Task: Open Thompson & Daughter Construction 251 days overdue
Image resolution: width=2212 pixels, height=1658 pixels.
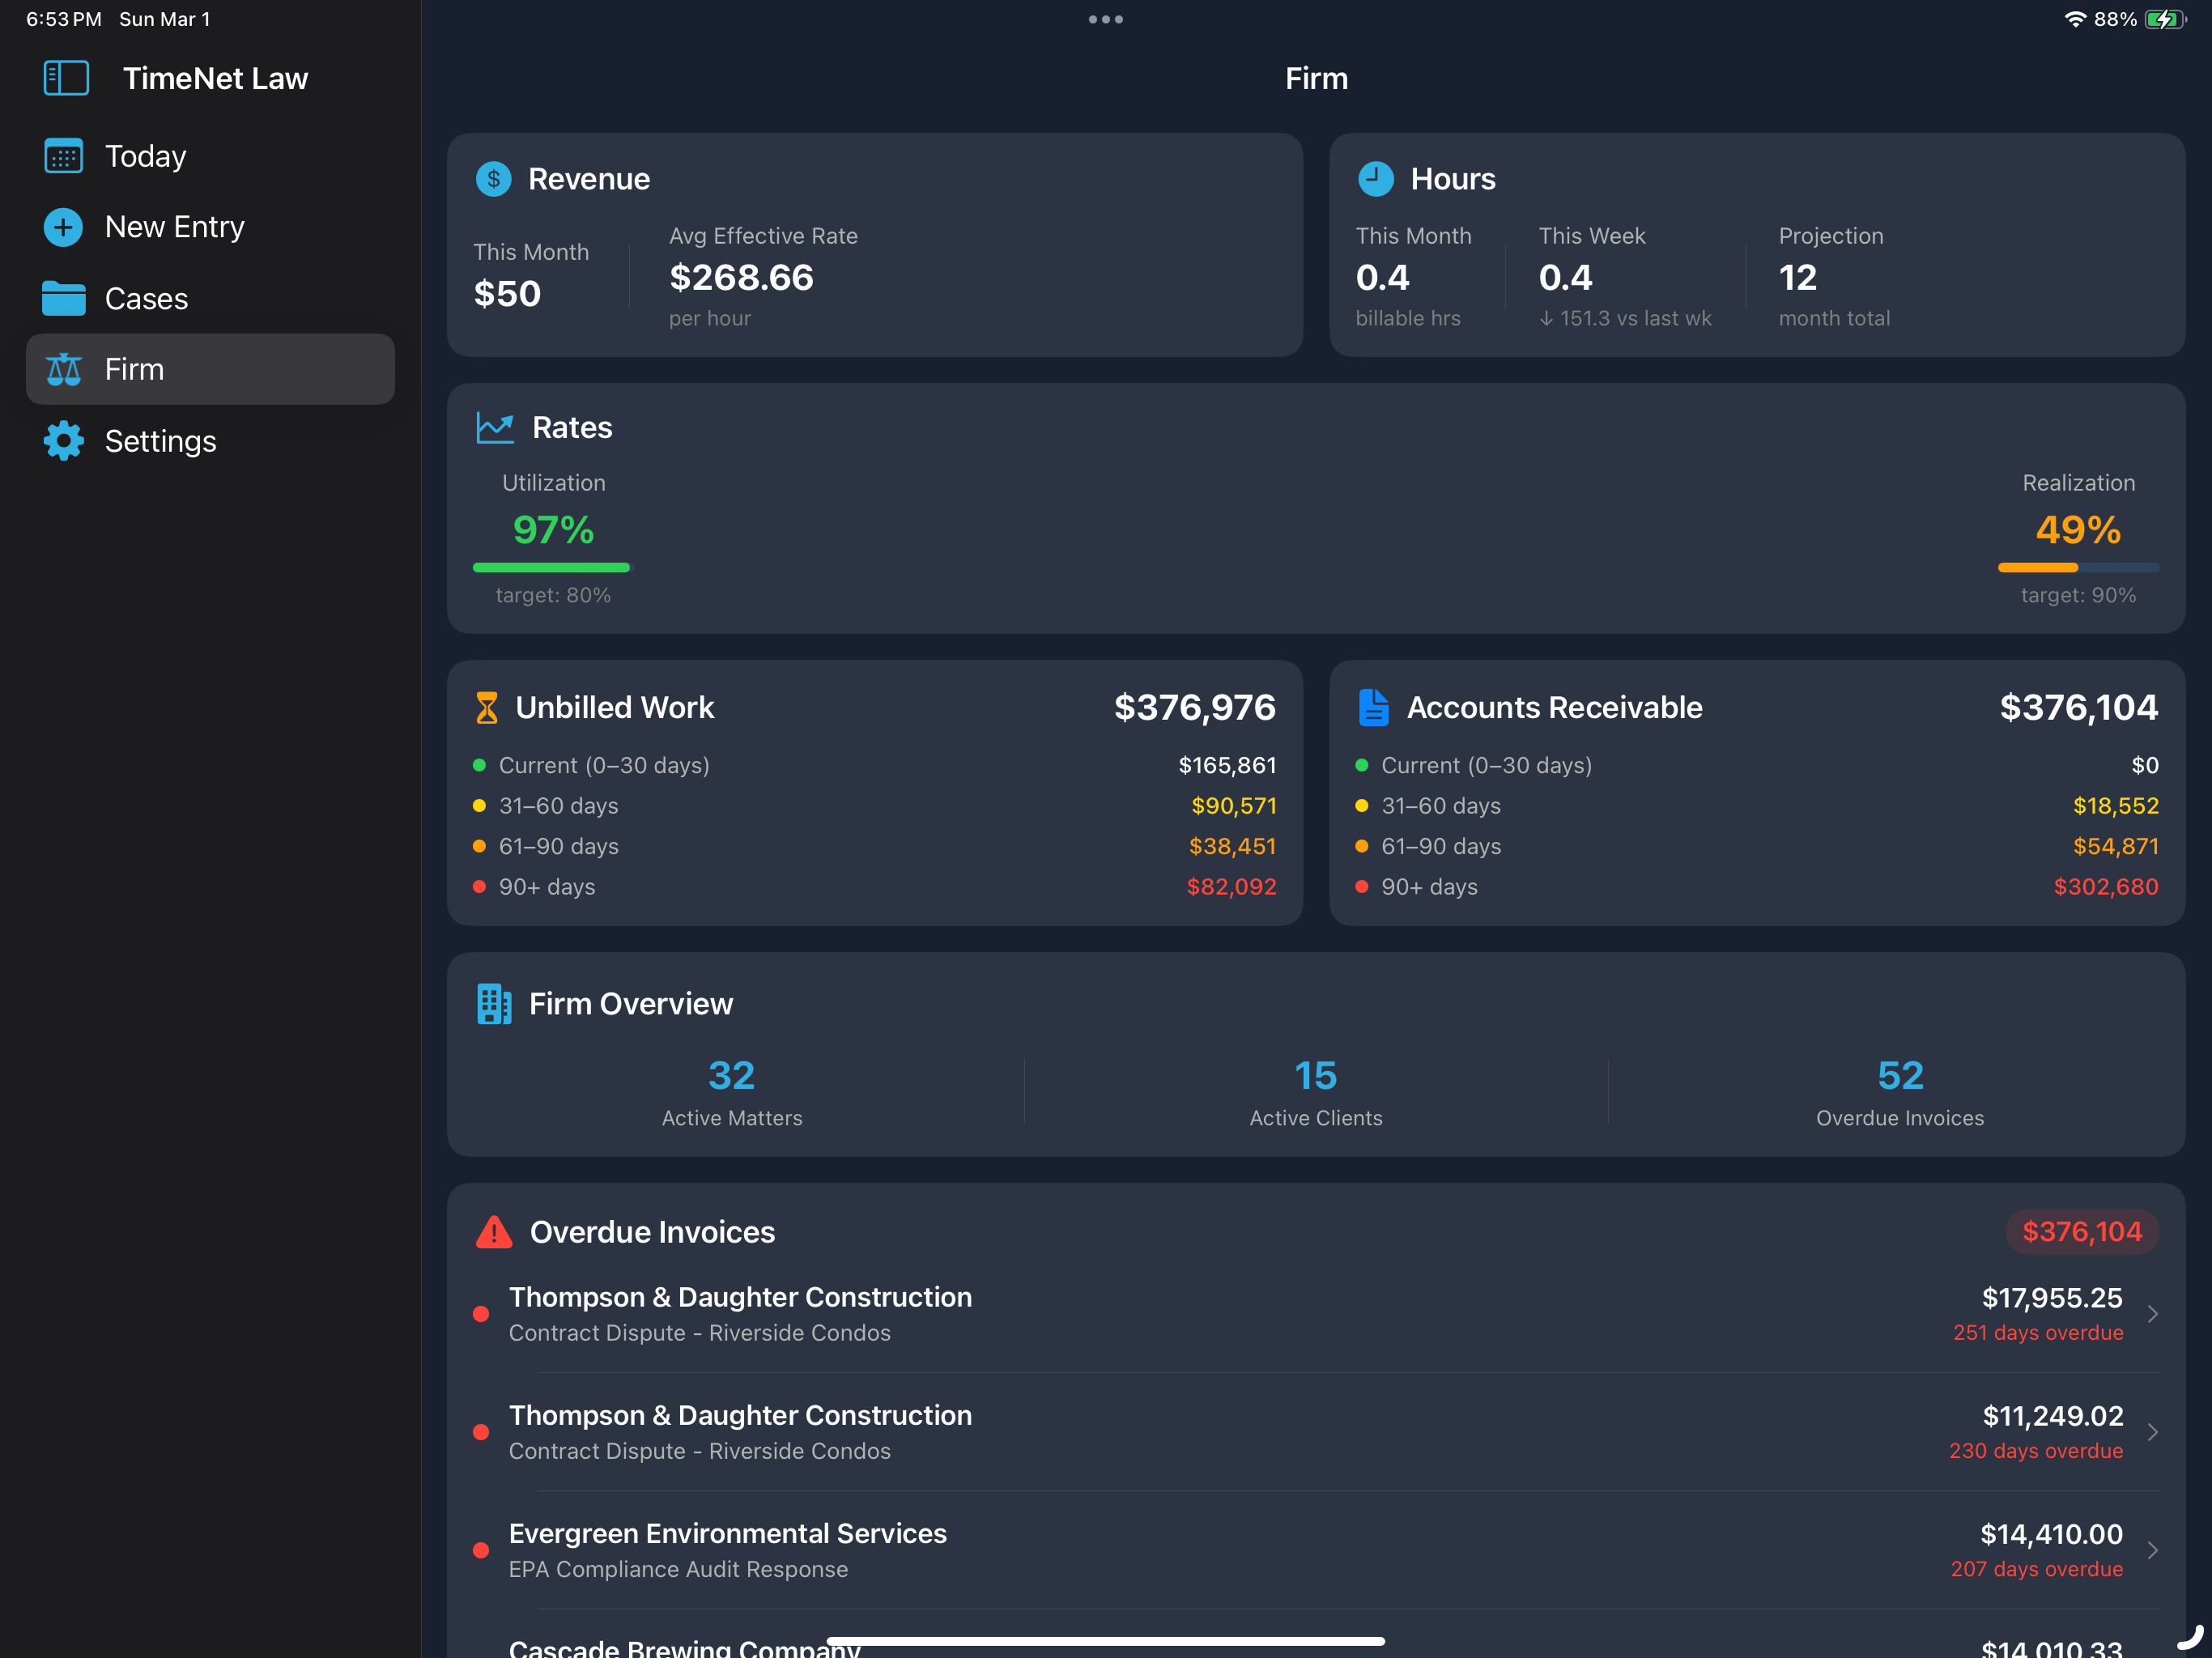Action: 1316,1314
